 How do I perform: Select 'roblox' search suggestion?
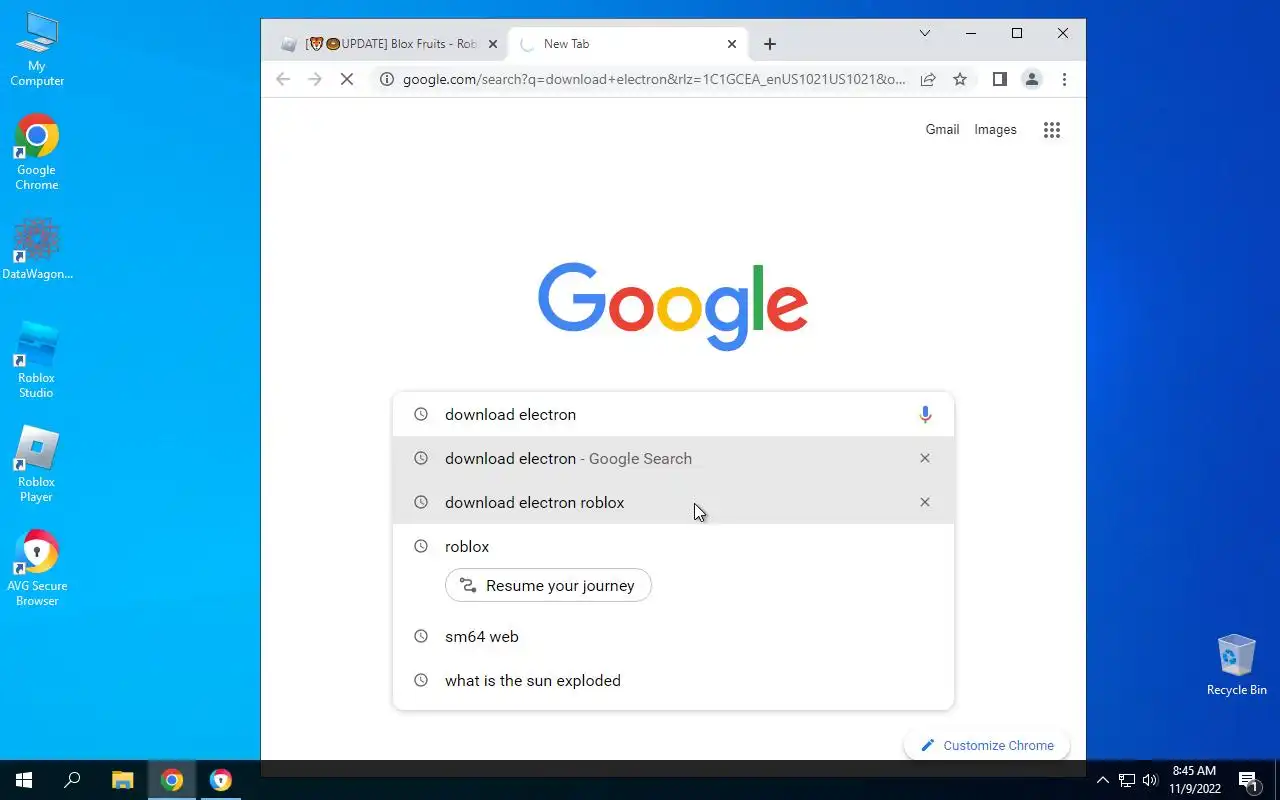click(x=673, y=546)
